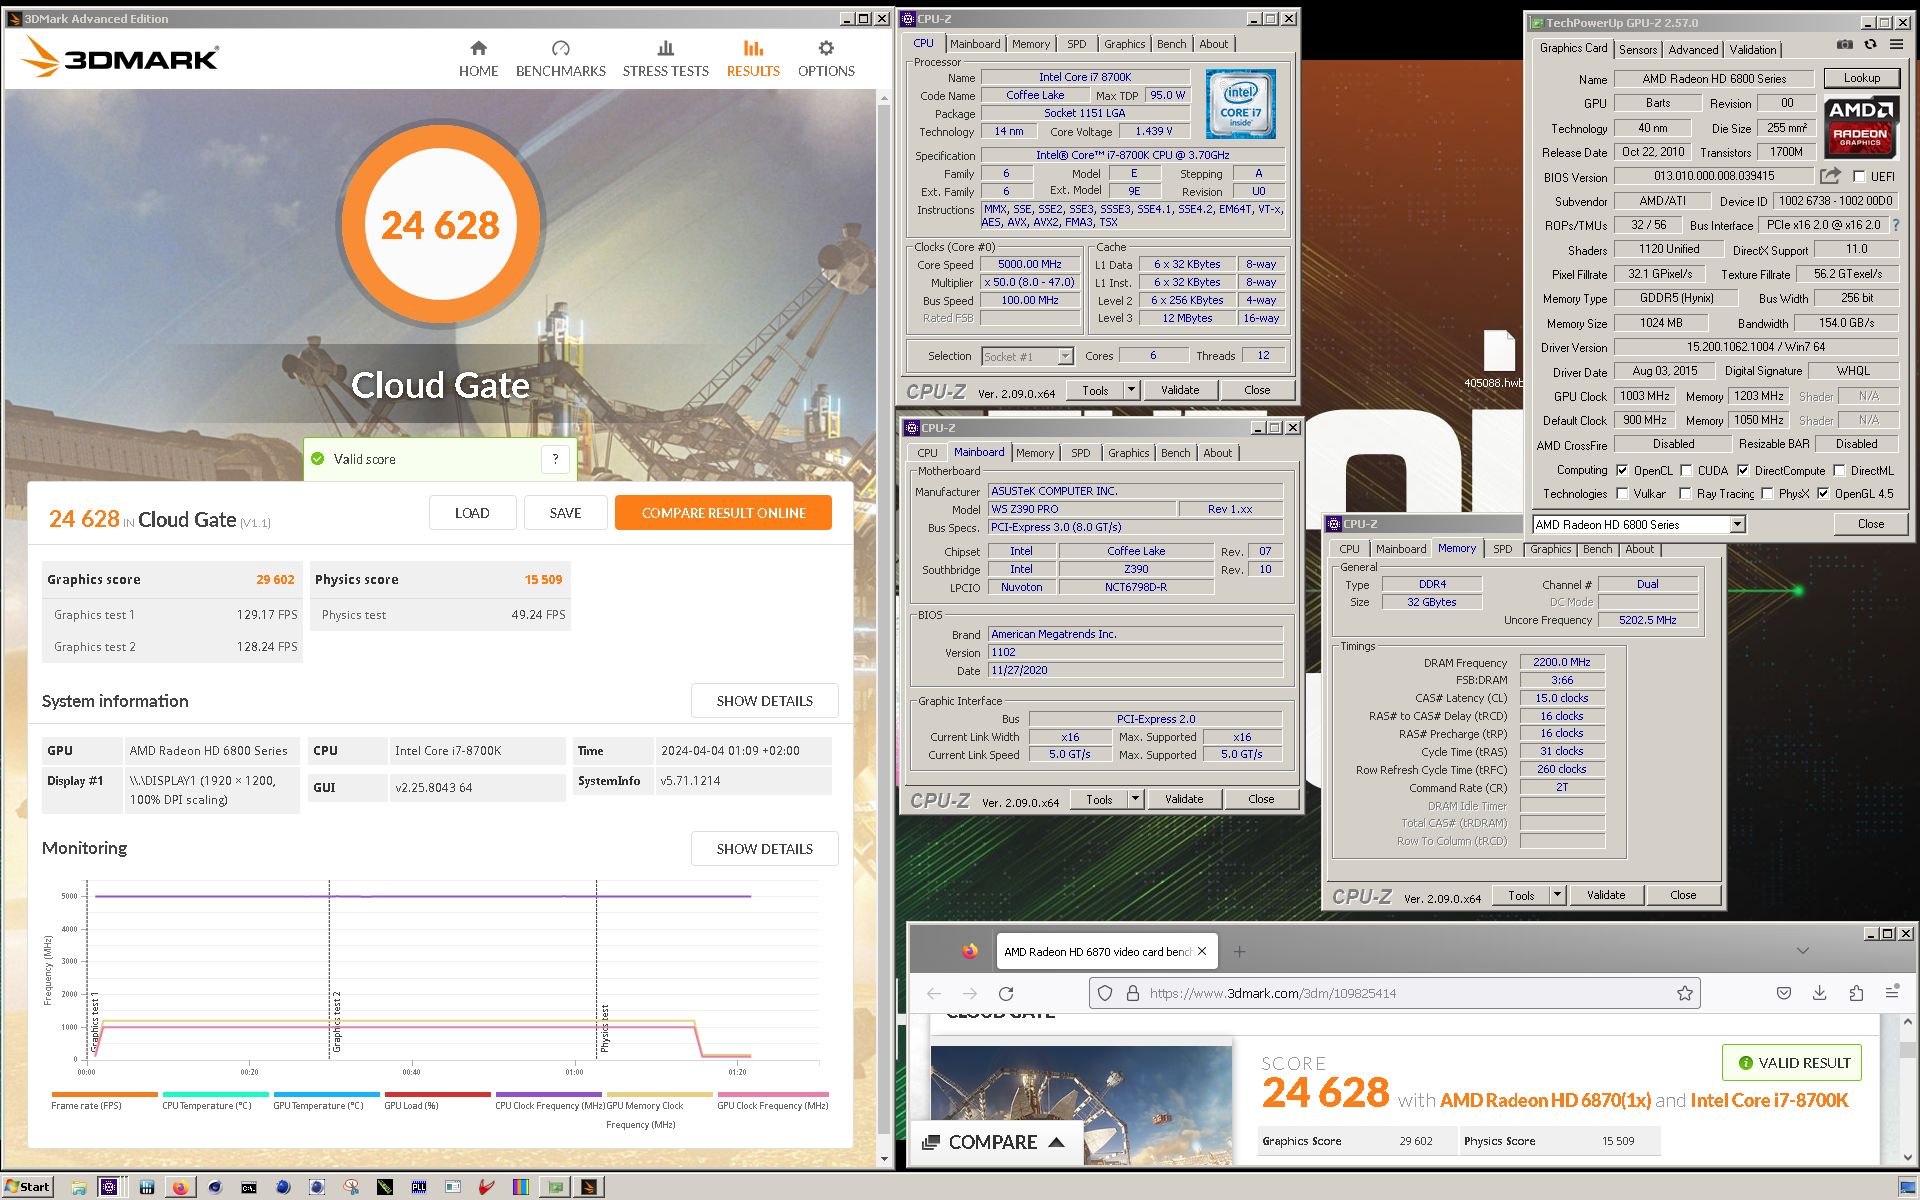Viewport: 1920px width, 1200px height.
Task: Click the Bus Interface question mark in GPU-Z
Action: (1896, 225)
